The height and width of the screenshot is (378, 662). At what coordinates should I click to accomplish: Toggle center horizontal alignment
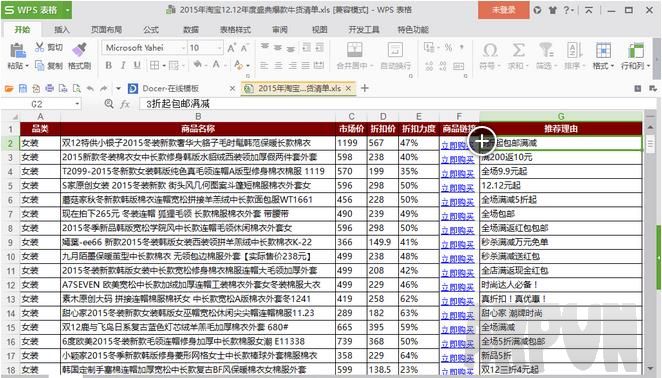tap(278, 65)
